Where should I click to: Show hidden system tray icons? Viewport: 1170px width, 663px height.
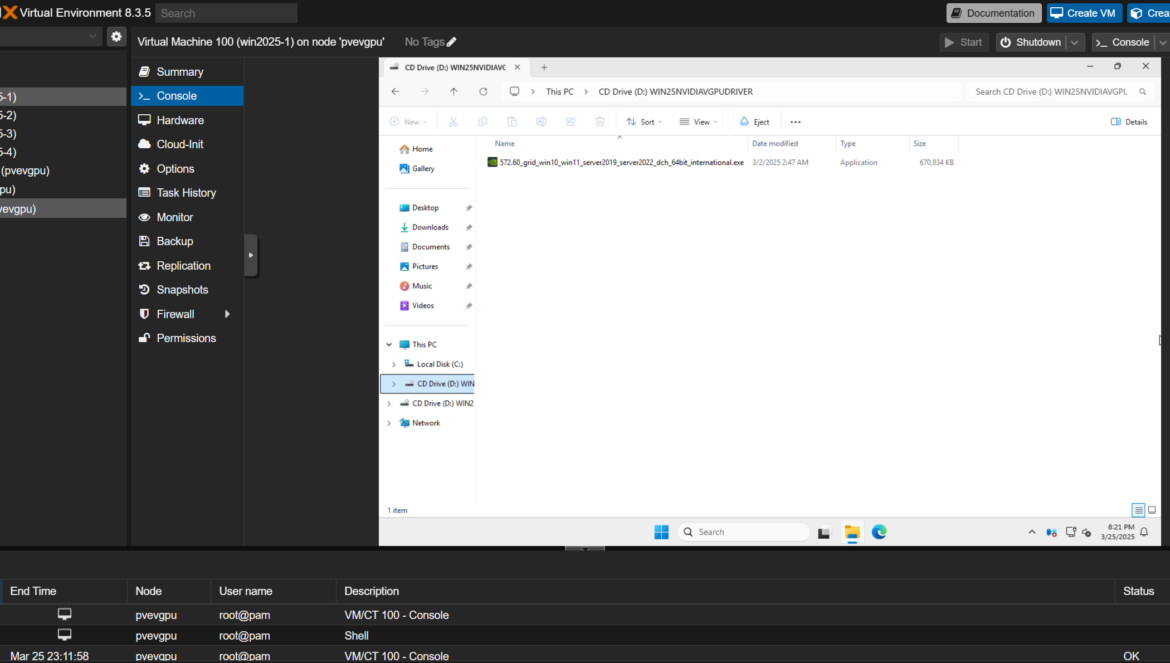pos(1032,532)
